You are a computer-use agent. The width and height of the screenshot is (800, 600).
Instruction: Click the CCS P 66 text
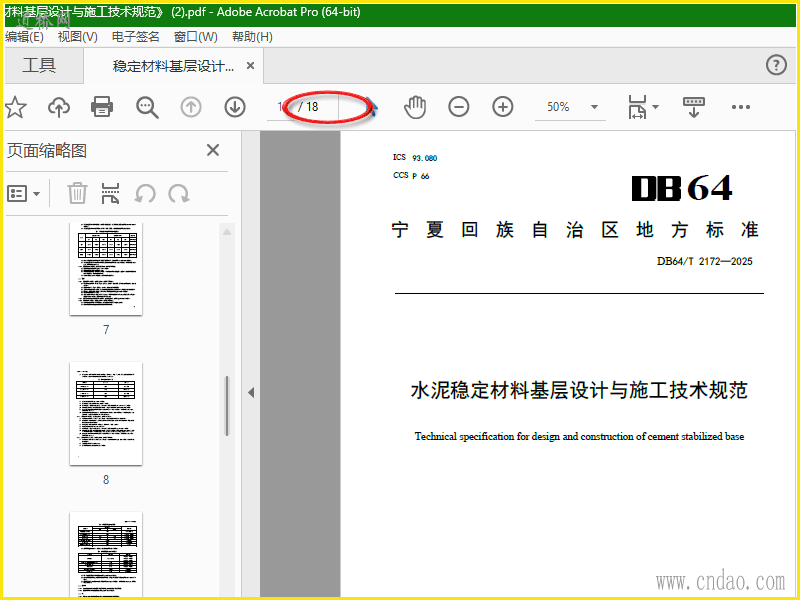pyautogui.click(x=411, y=176)
